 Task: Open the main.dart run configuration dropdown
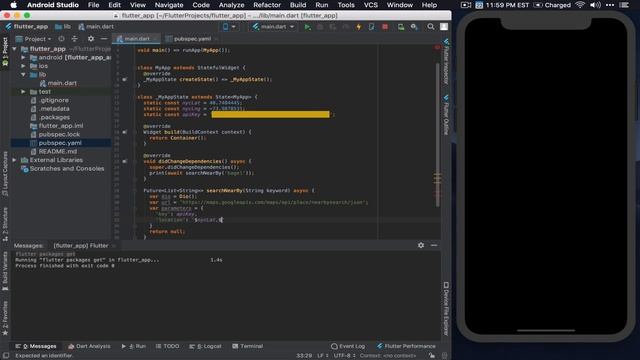(x=273, y=27)
